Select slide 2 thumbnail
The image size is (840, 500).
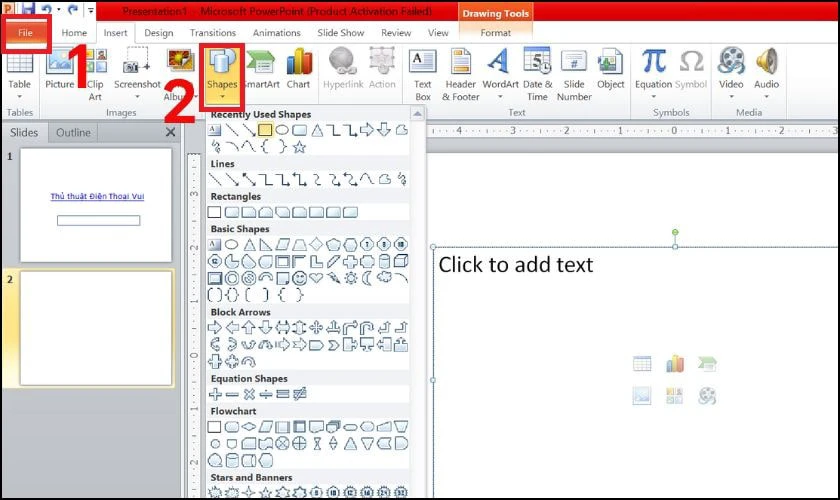pos(96,328)
